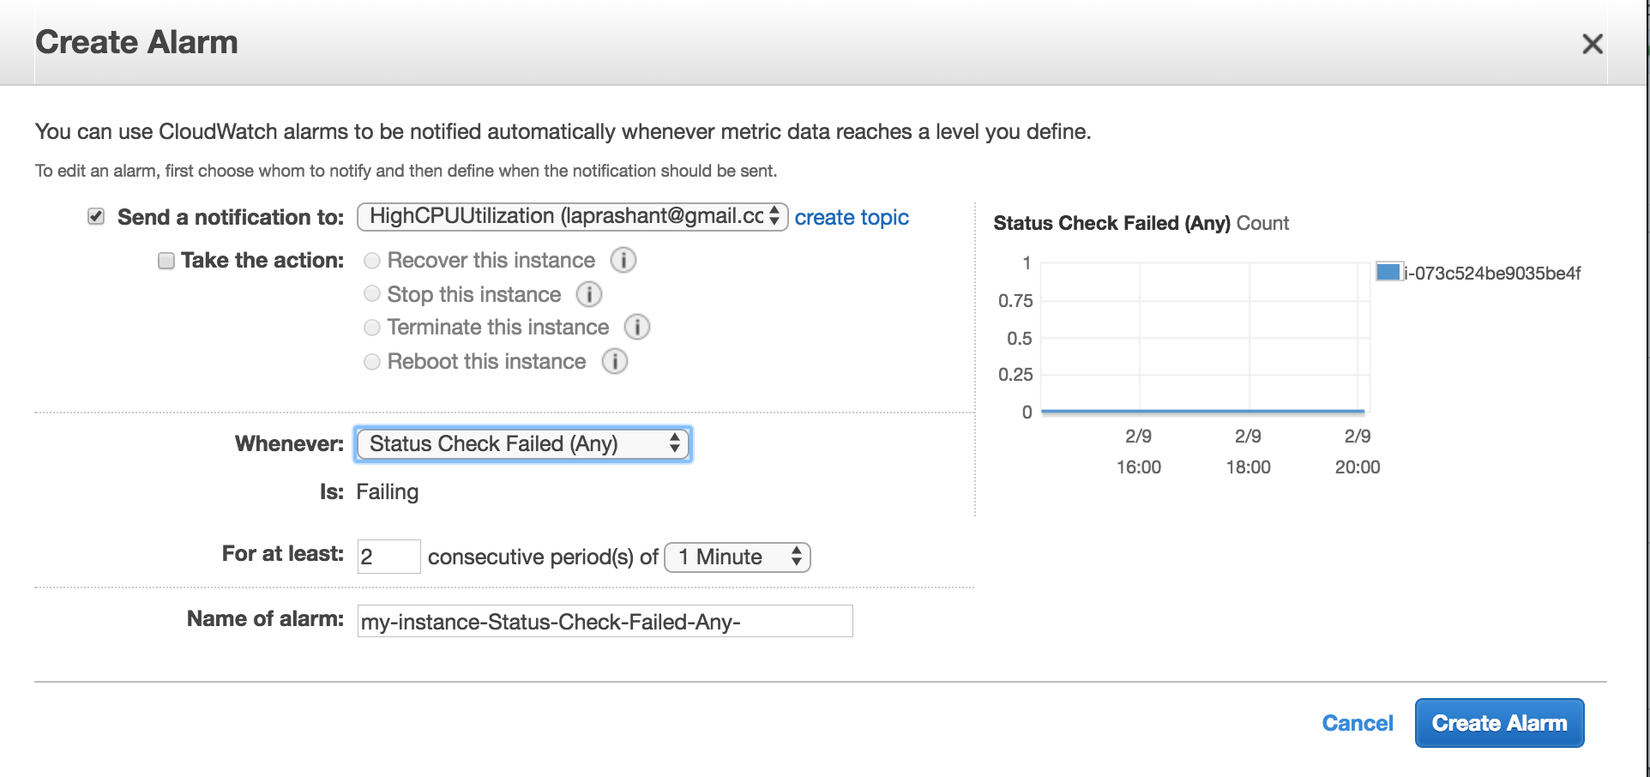Click the Cancel link
Viewport: 1650px width, 777px height.
pos(1357,723)
